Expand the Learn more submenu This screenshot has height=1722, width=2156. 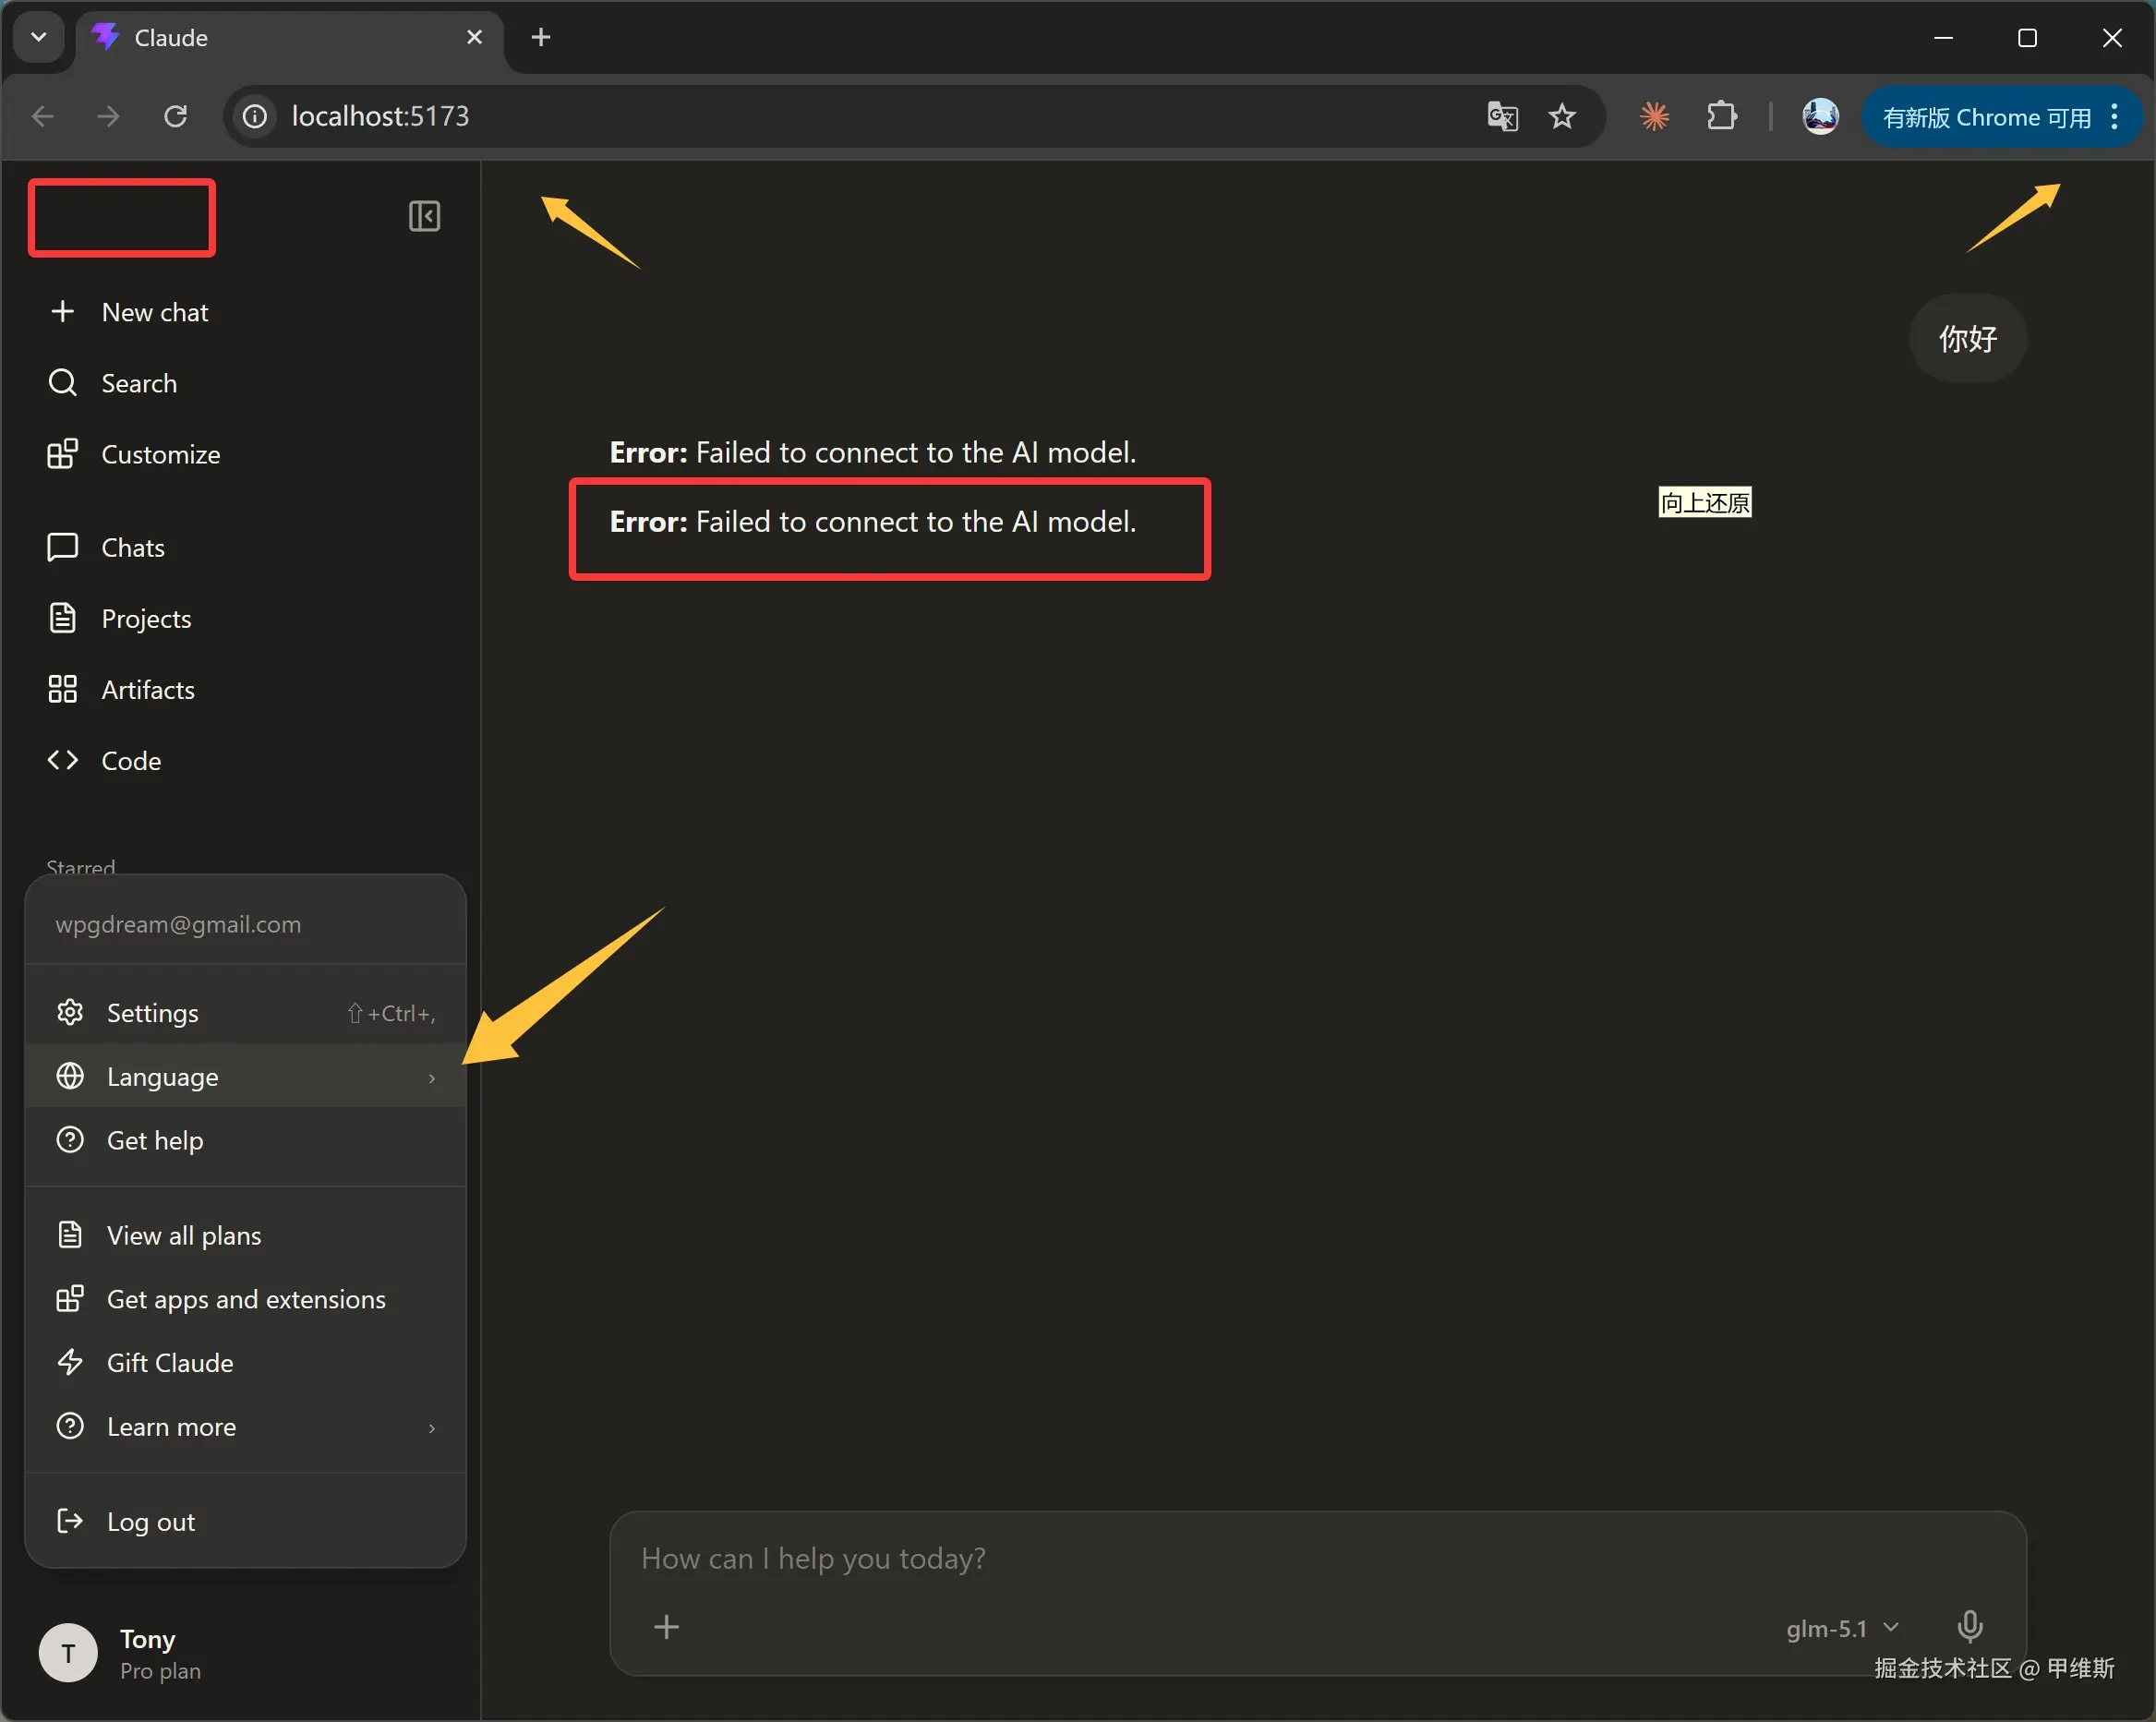click(x=245, y=1427)
